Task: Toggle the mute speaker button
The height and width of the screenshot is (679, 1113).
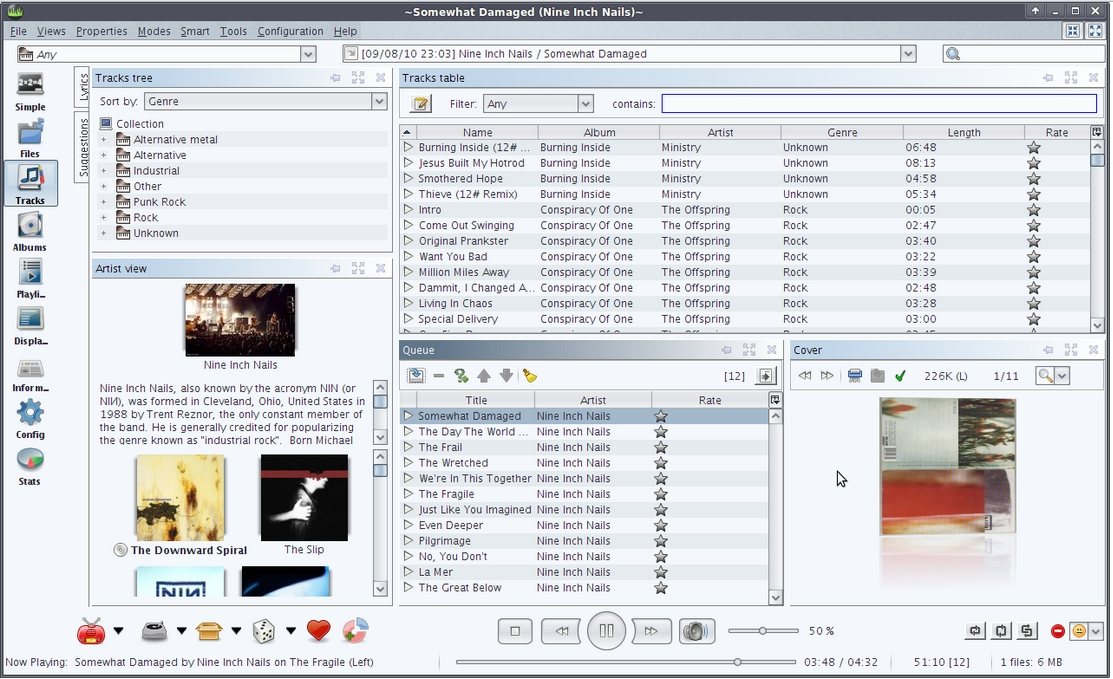Action: click(696, 631)
